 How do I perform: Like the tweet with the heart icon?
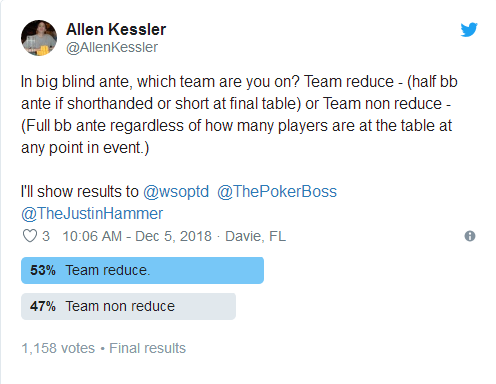point(30,236)
